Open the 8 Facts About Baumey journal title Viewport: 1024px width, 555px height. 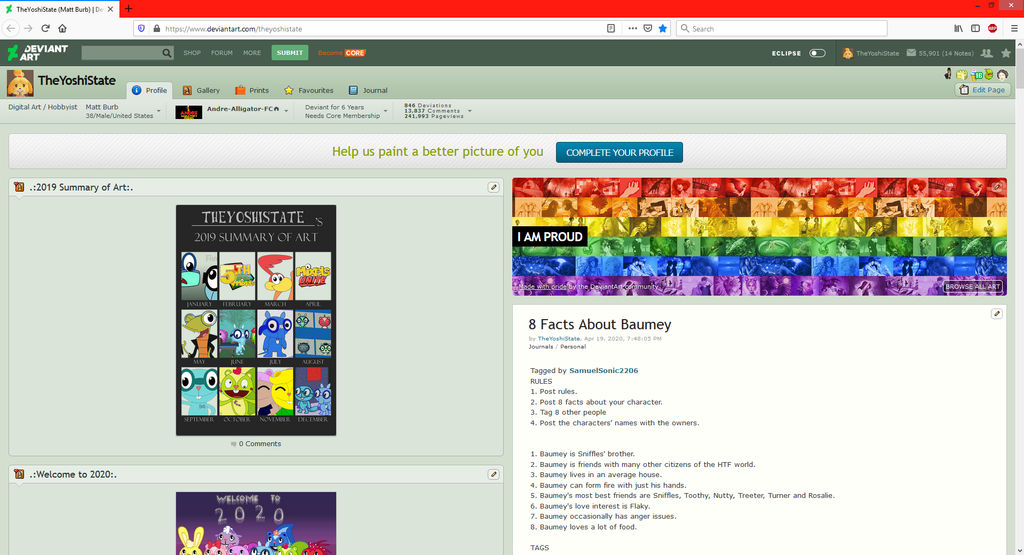(600, 325)
